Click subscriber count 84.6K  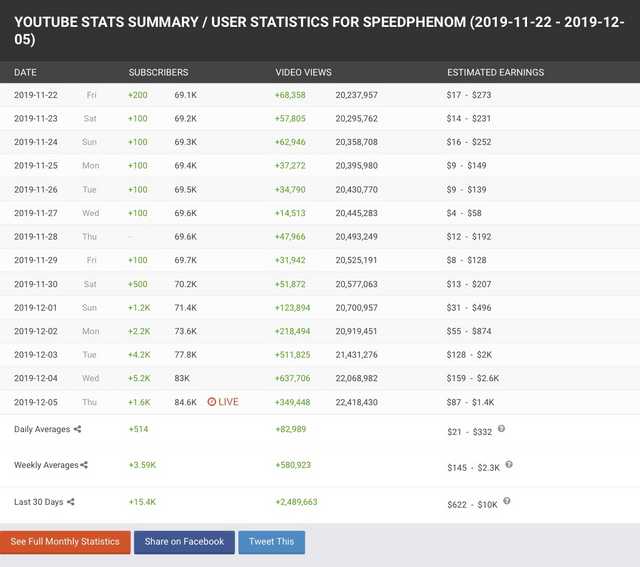pos(186,402)
